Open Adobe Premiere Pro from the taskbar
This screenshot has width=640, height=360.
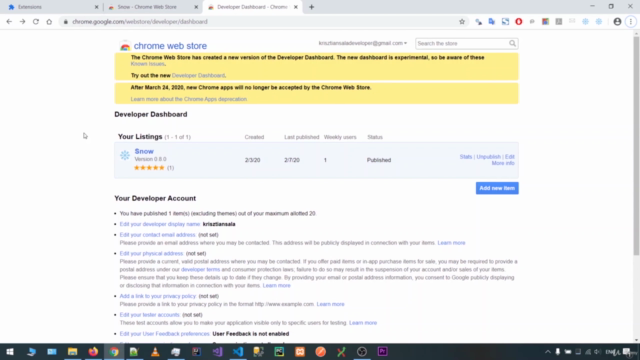(x=382, y=351)
